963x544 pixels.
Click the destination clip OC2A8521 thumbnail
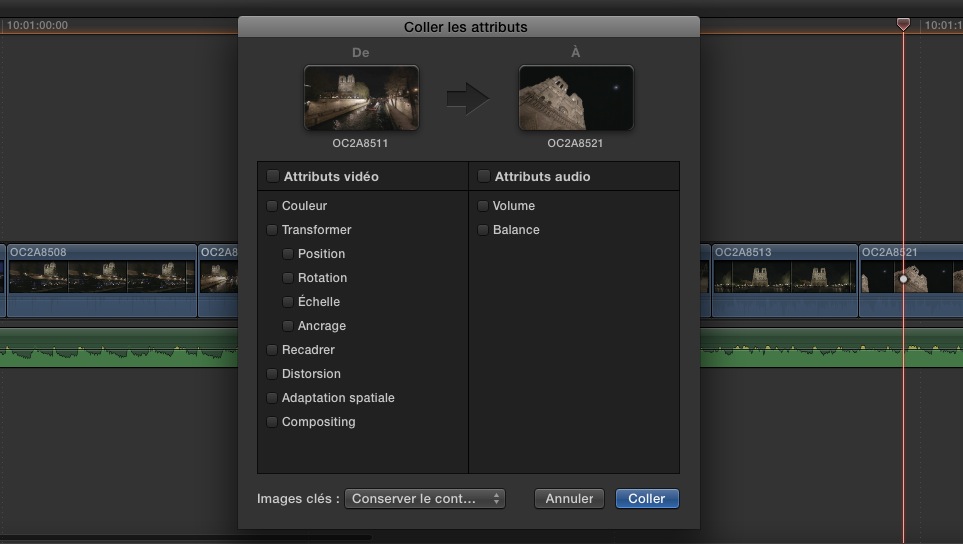coord(575,98)
